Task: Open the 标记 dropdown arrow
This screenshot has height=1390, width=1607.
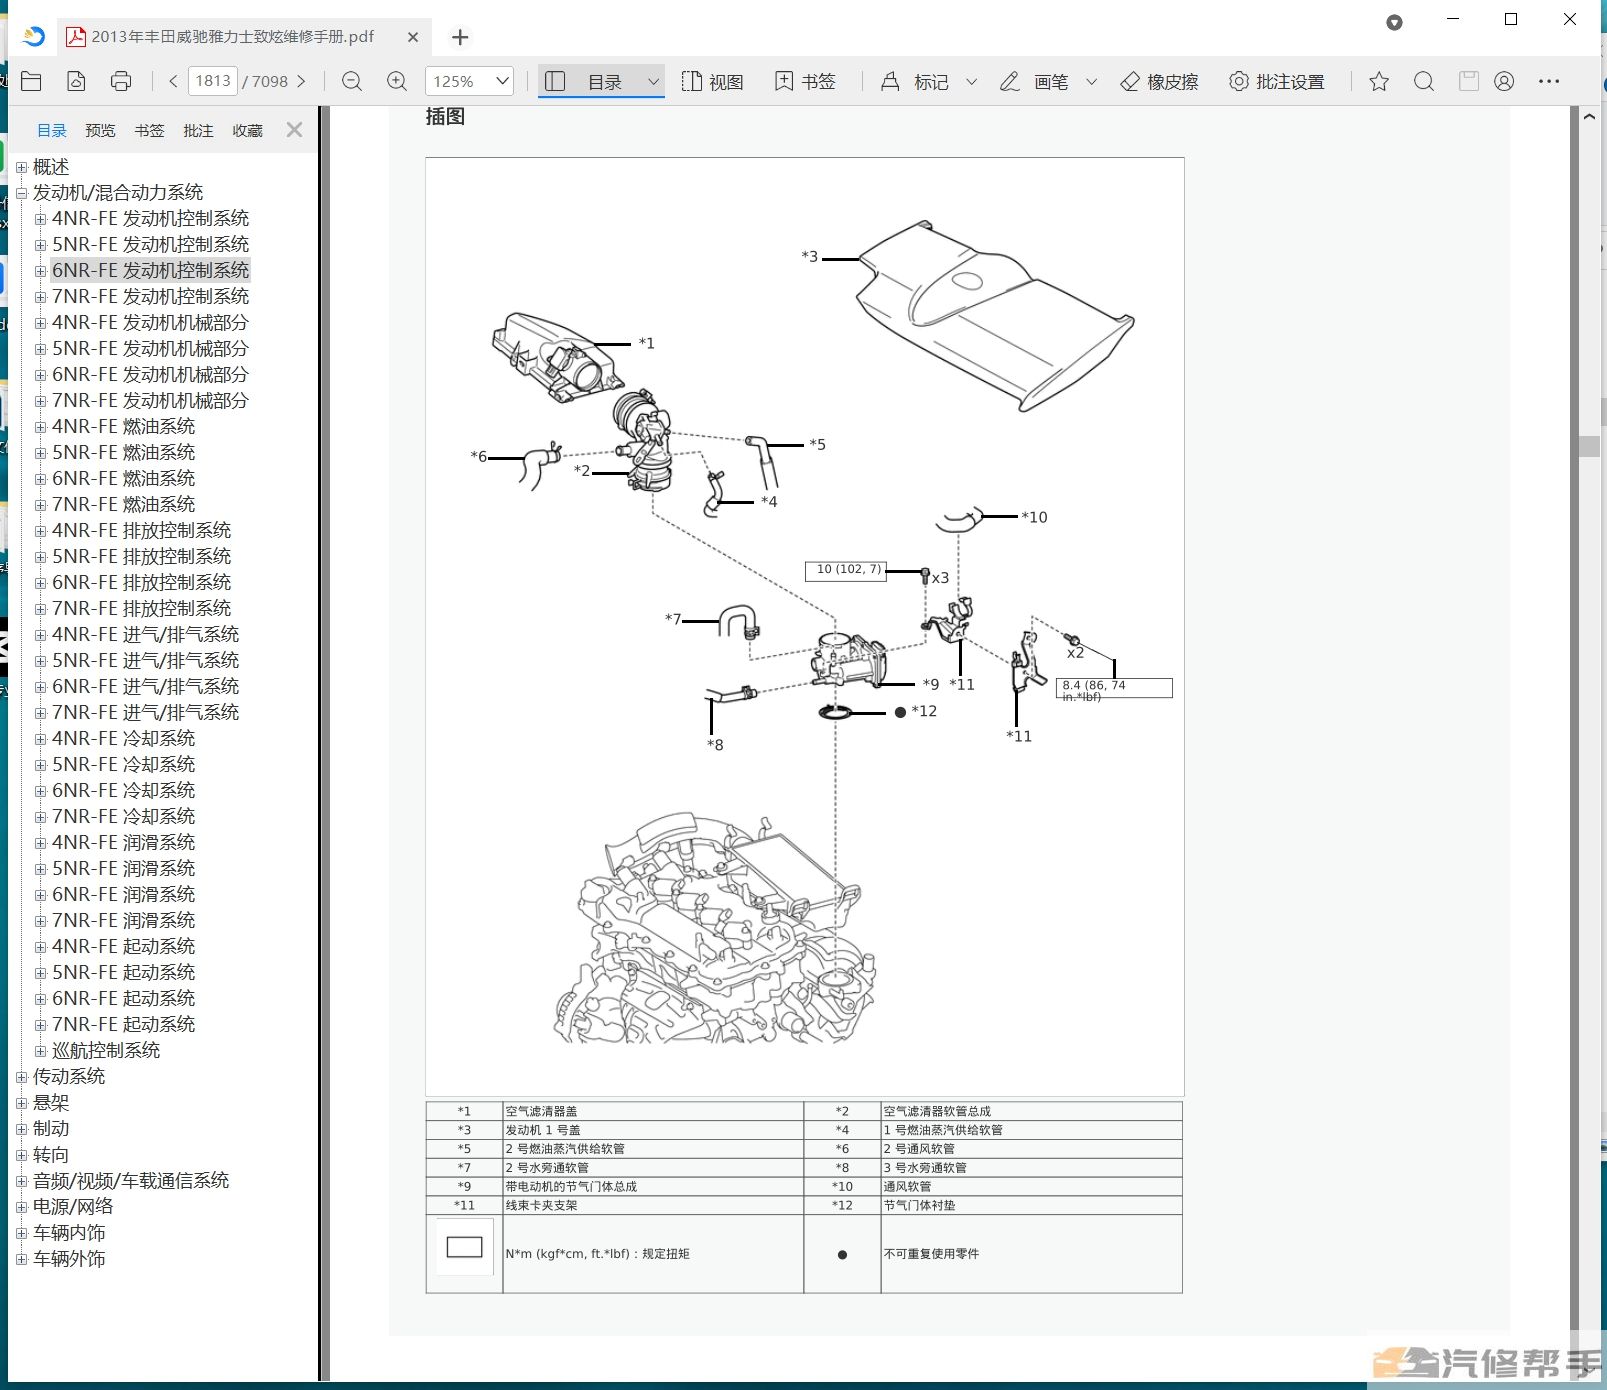Action: point(971,82)
